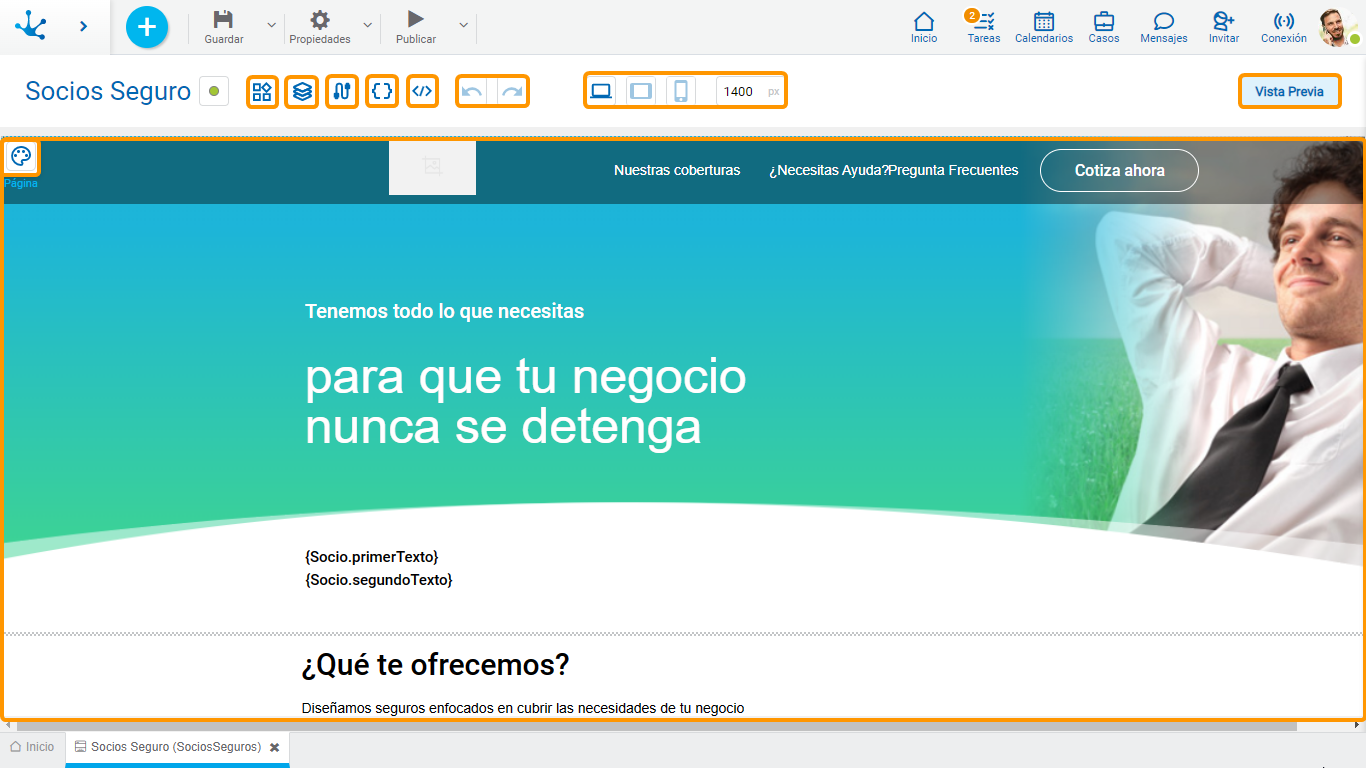The image size is (1366, 768).
Task: Select the Diseñamos seguros enfocados paragraph
Action: click(x=523, y=708)
